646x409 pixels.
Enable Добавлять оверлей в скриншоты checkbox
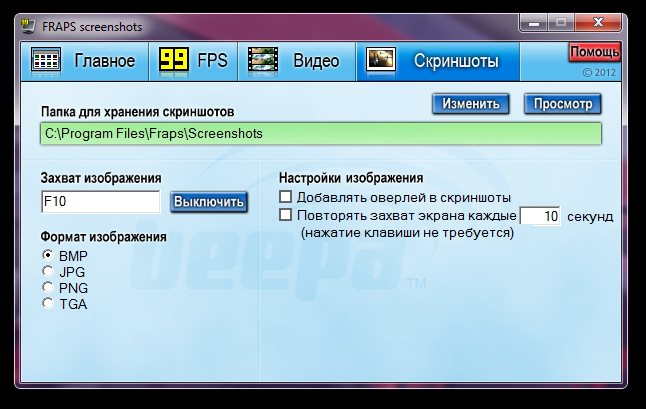[285, 197]
